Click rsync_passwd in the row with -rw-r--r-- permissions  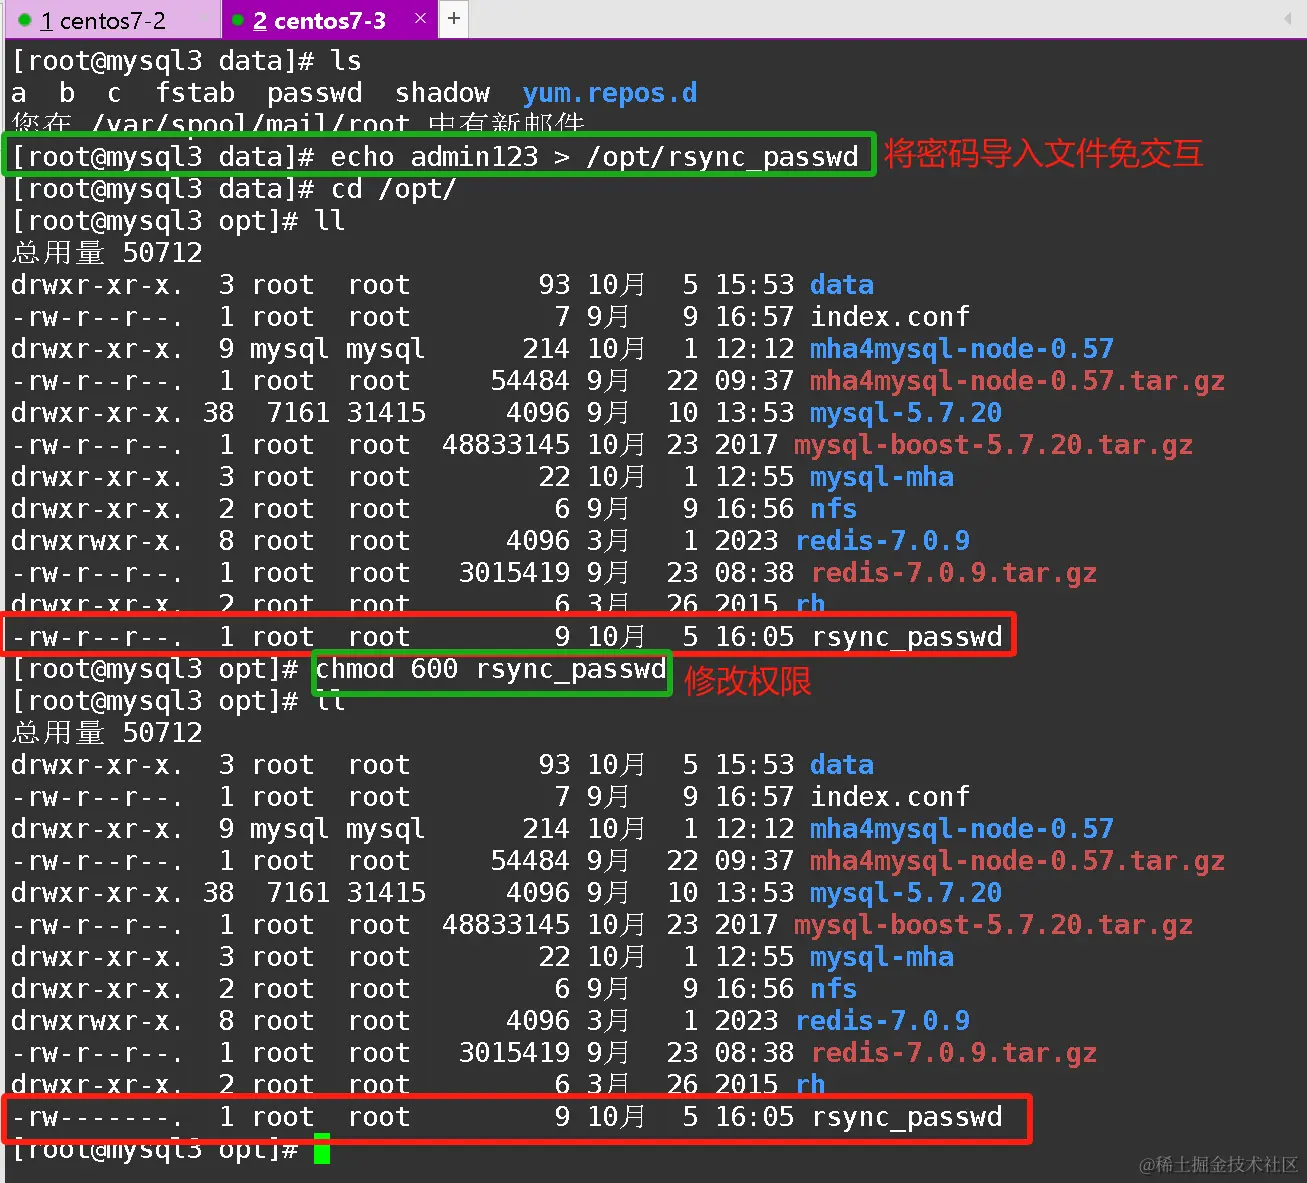click(x=907, y=637)
